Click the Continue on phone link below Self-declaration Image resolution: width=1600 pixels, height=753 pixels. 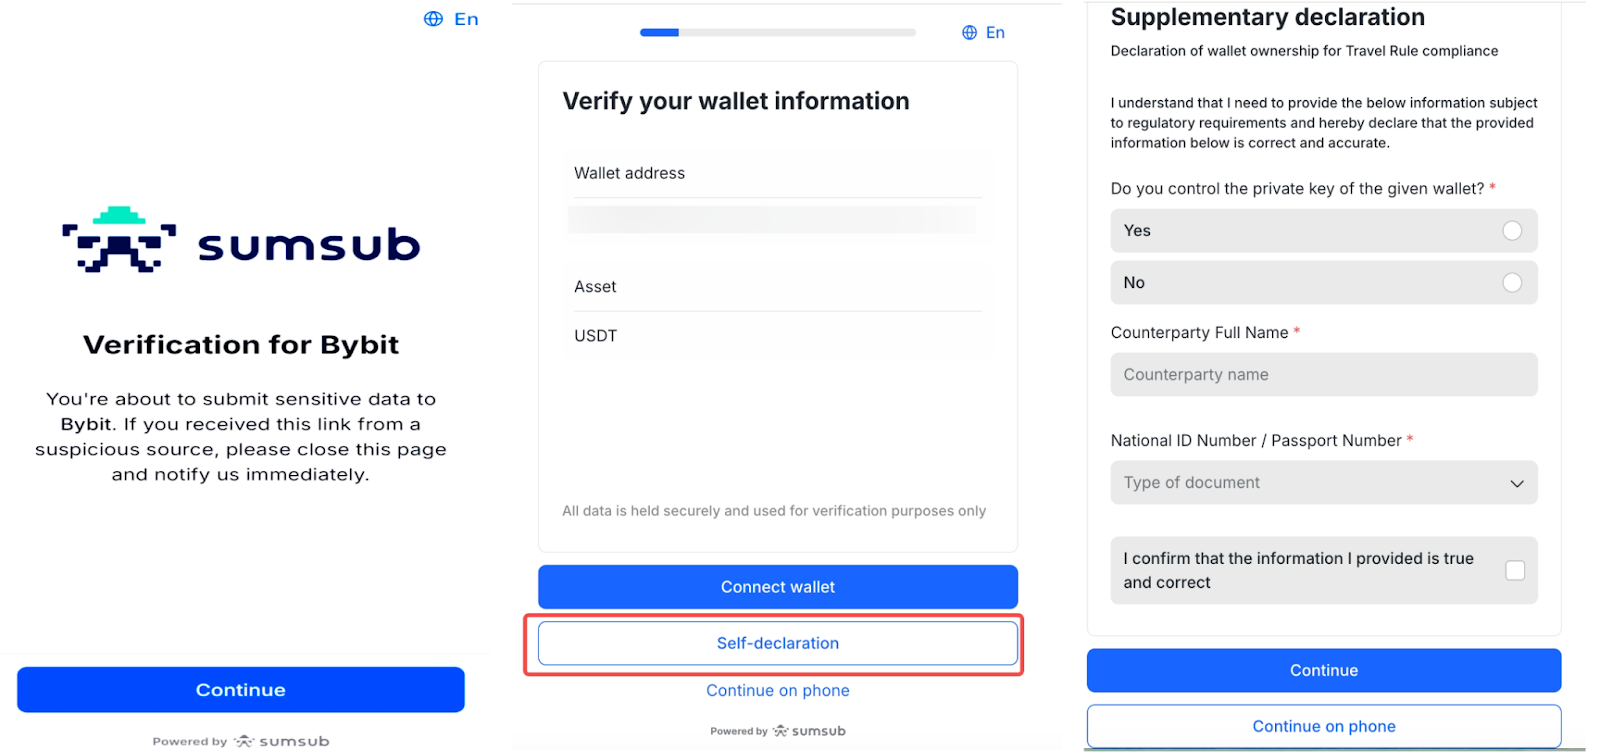click(777, 691)
